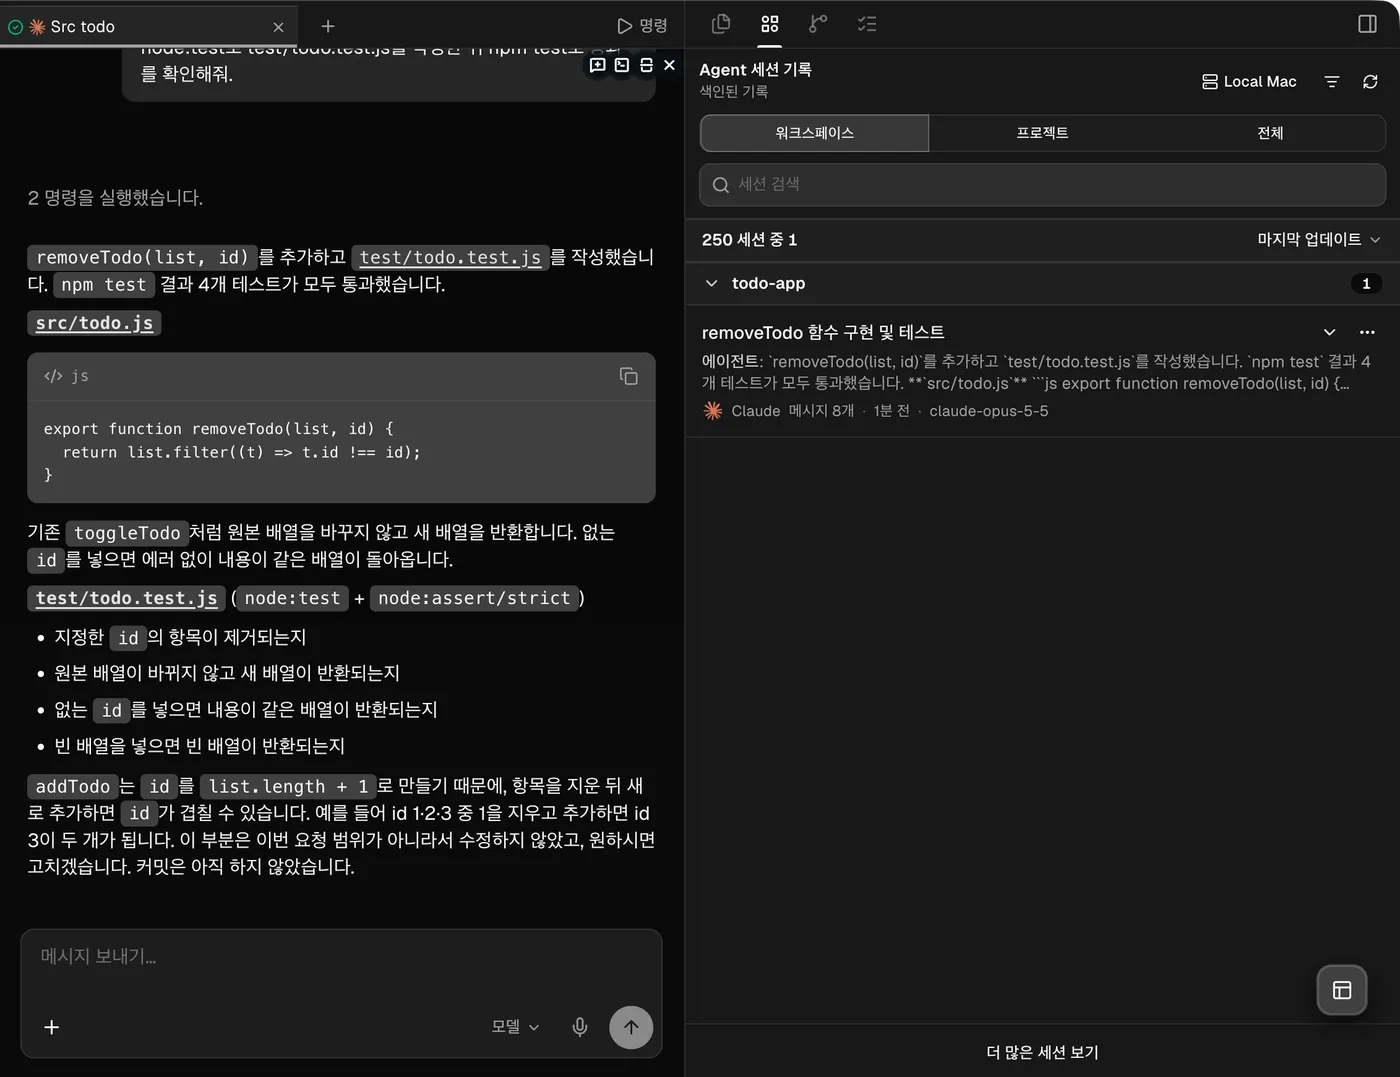Open the 마지막 업데이트 sort dropdown

1319,239
